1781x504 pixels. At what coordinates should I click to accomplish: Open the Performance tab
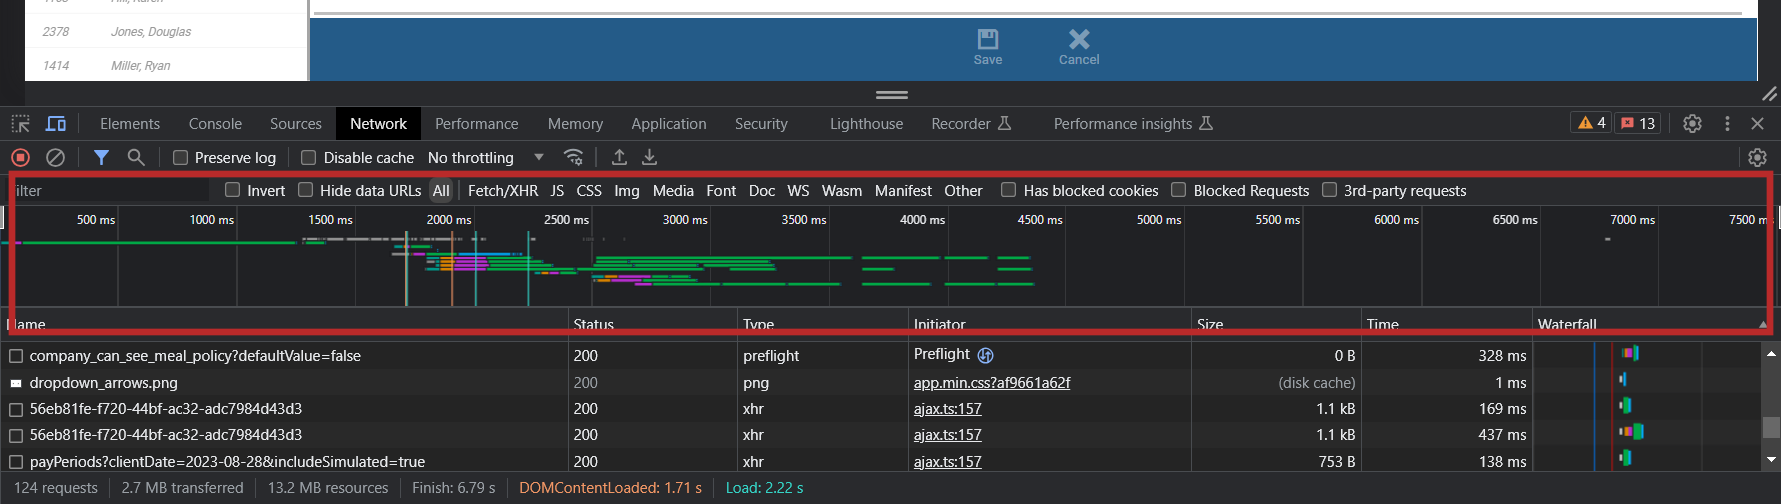click(477, 124)
